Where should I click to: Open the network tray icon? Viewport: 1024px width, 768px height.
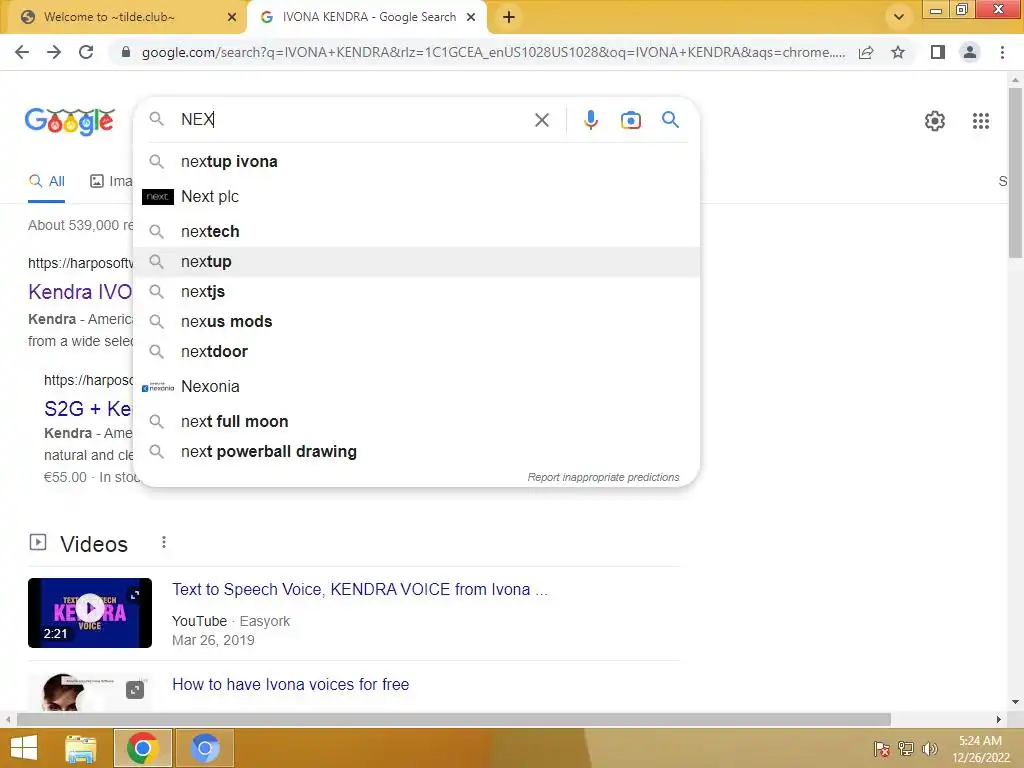click(x=905, y=749)
